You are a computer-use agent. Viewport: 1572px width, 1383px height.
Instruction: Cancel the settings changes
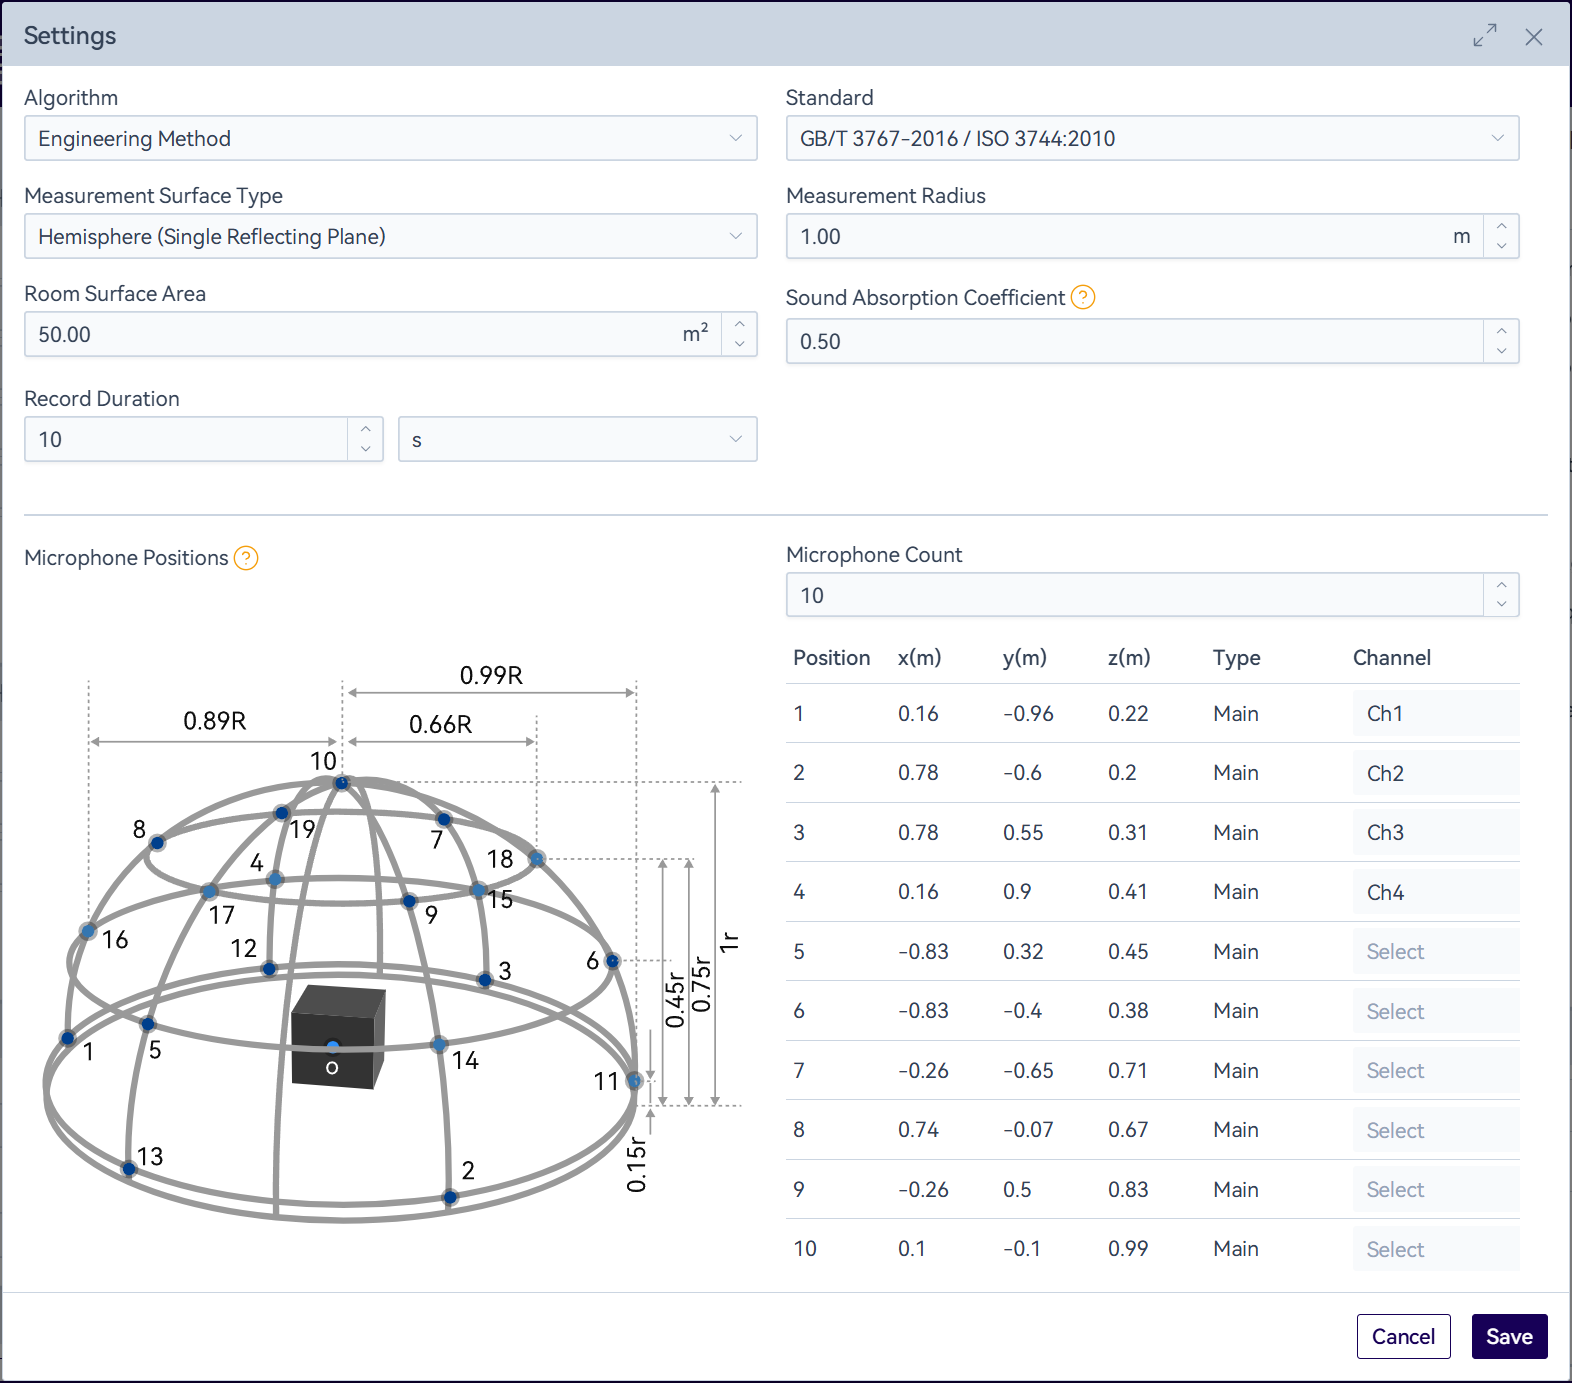point(1403,1336)
